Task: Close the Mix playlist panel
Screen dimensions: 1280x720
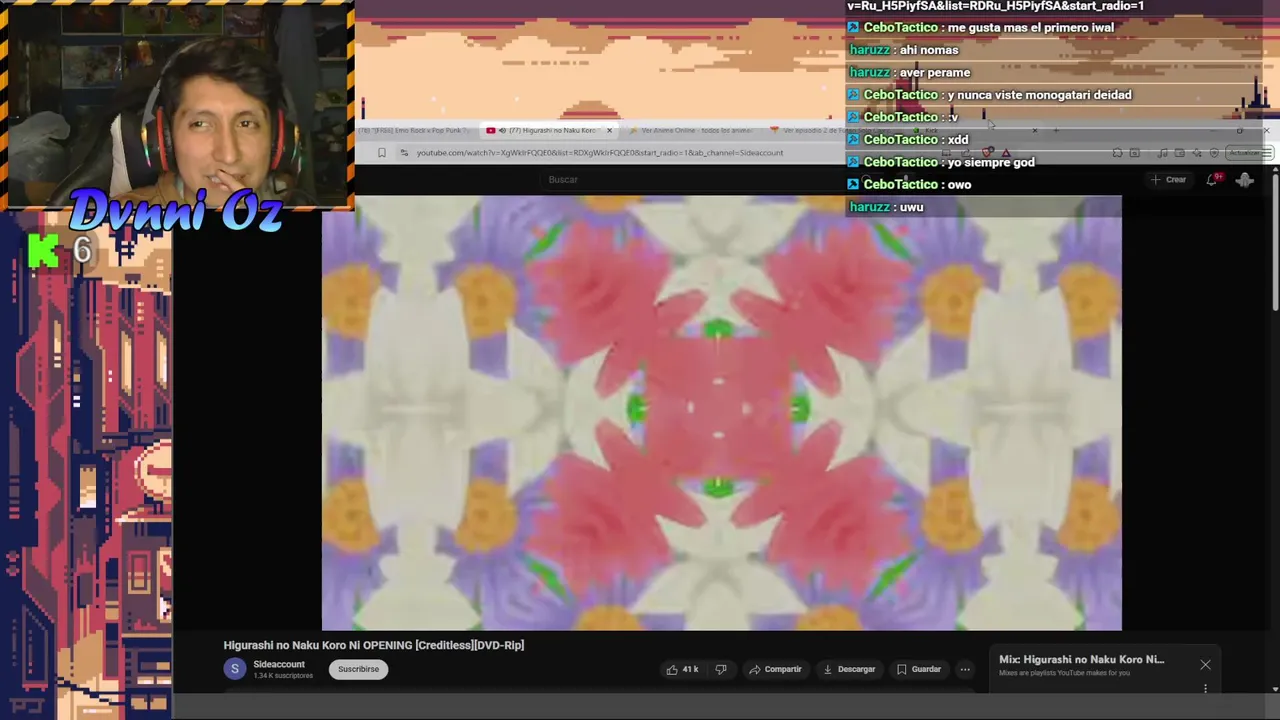Action: (x=1205, y=665)
